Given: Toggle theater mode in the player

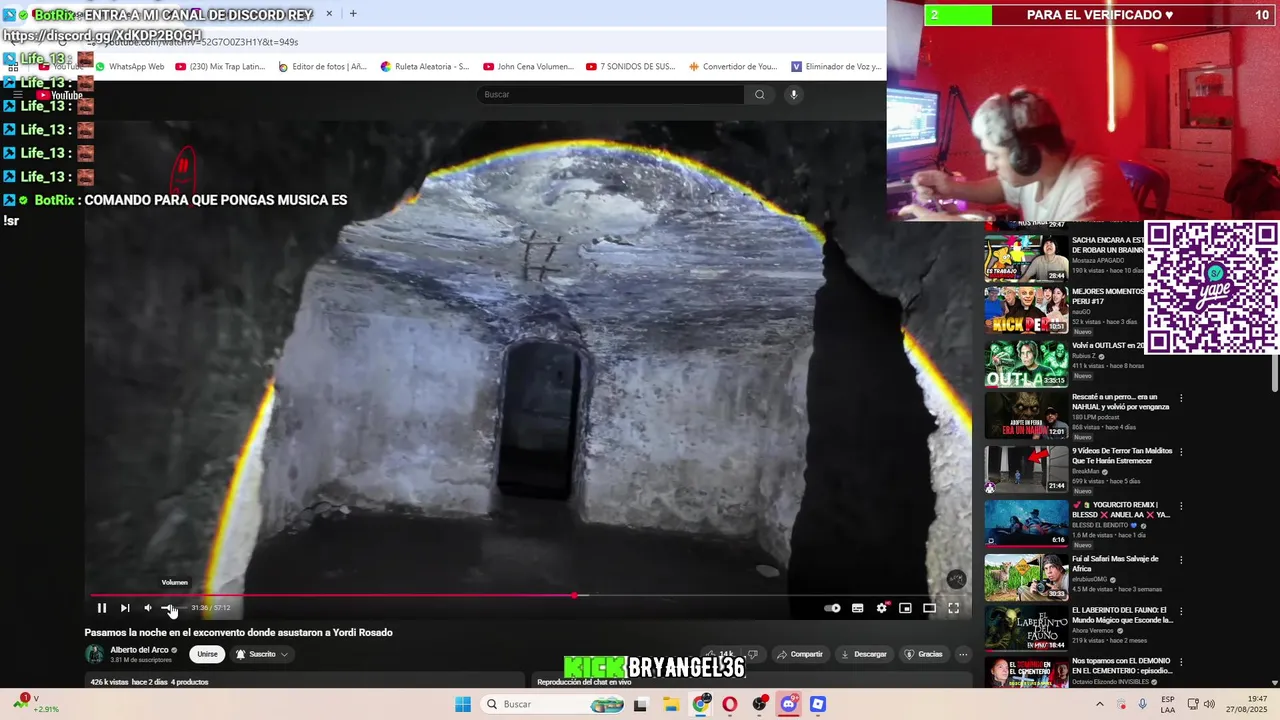Looking at the screenshot, I should tap(929, 608).
